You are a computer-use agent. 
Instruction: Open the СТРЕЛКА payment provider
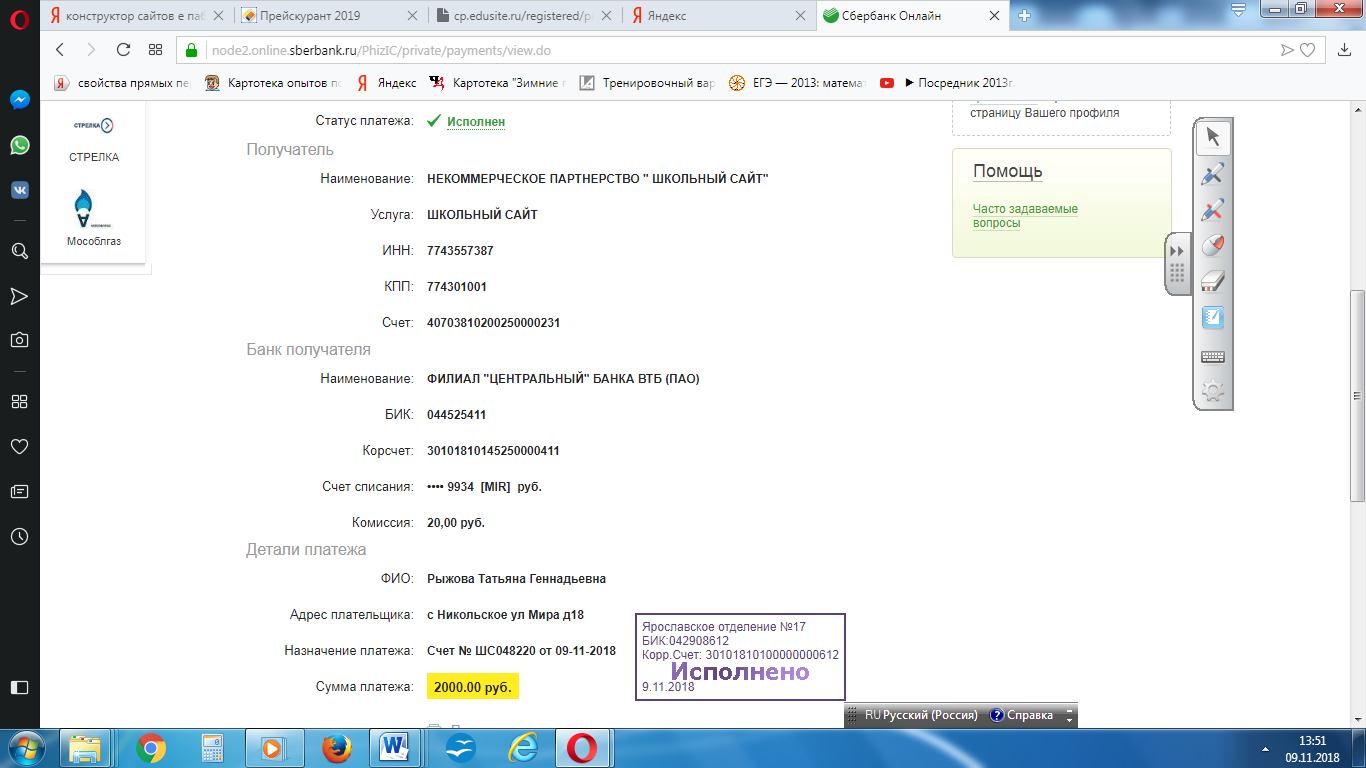pyautogui.click(x=94, y=138)
